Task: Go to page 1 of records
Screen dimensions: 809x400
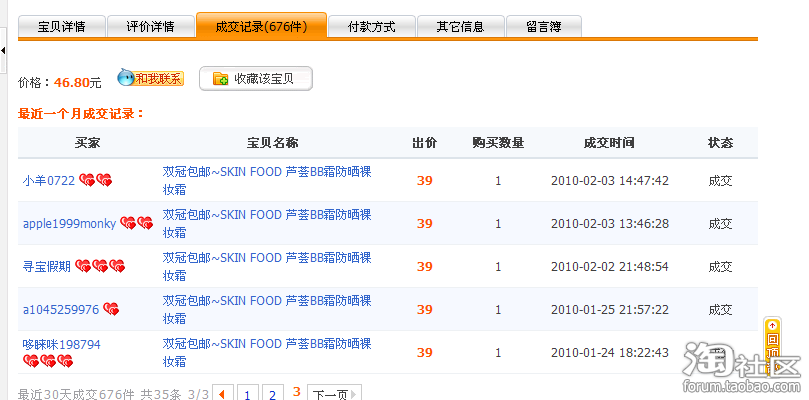Action: (247, 394)
